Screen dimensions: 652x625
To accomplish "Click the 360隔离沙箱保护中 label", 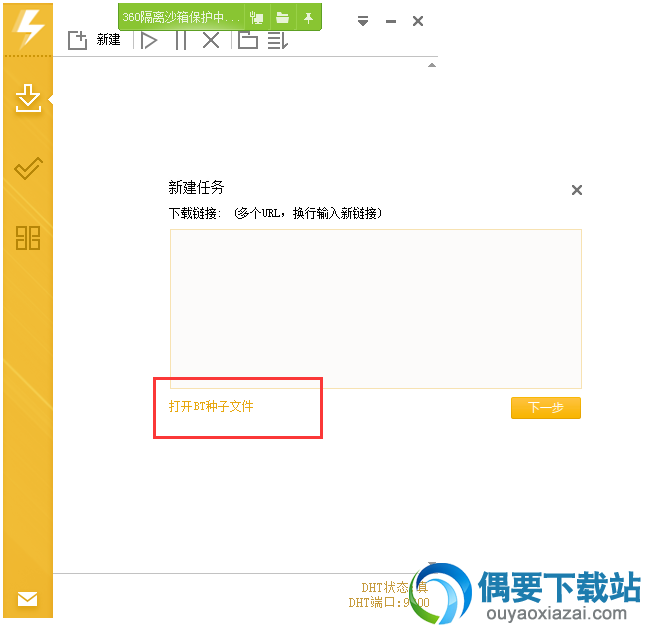I will [x=181, y=17].
